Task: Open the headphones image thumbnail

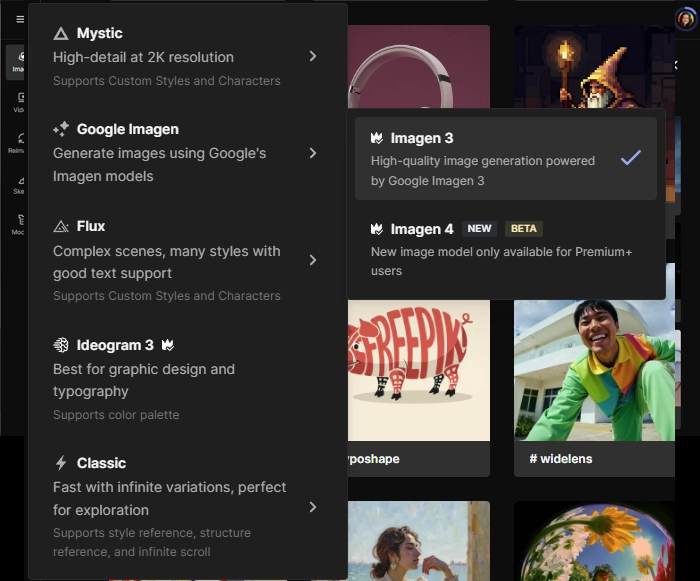Action: coord(419,67)
